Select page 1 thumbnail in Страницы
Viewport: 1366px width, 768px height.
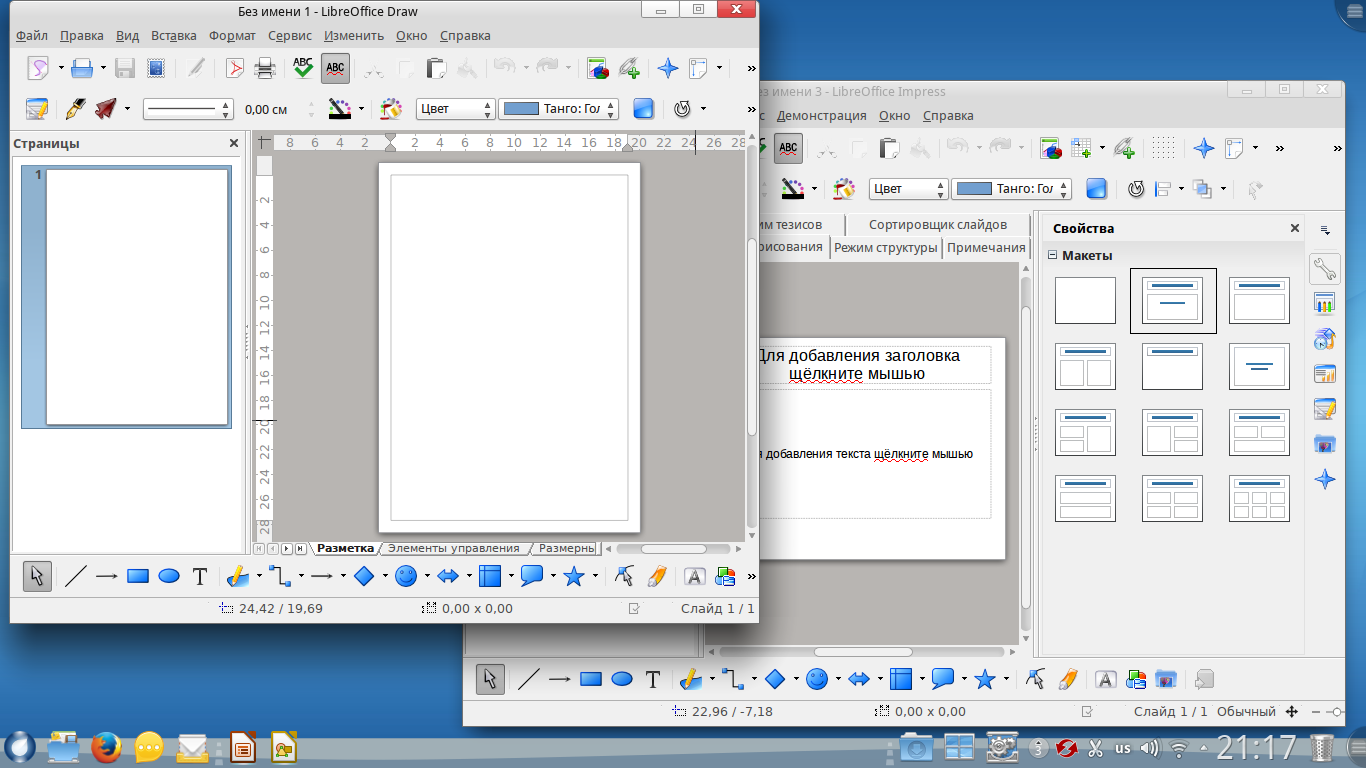[137, 297]
